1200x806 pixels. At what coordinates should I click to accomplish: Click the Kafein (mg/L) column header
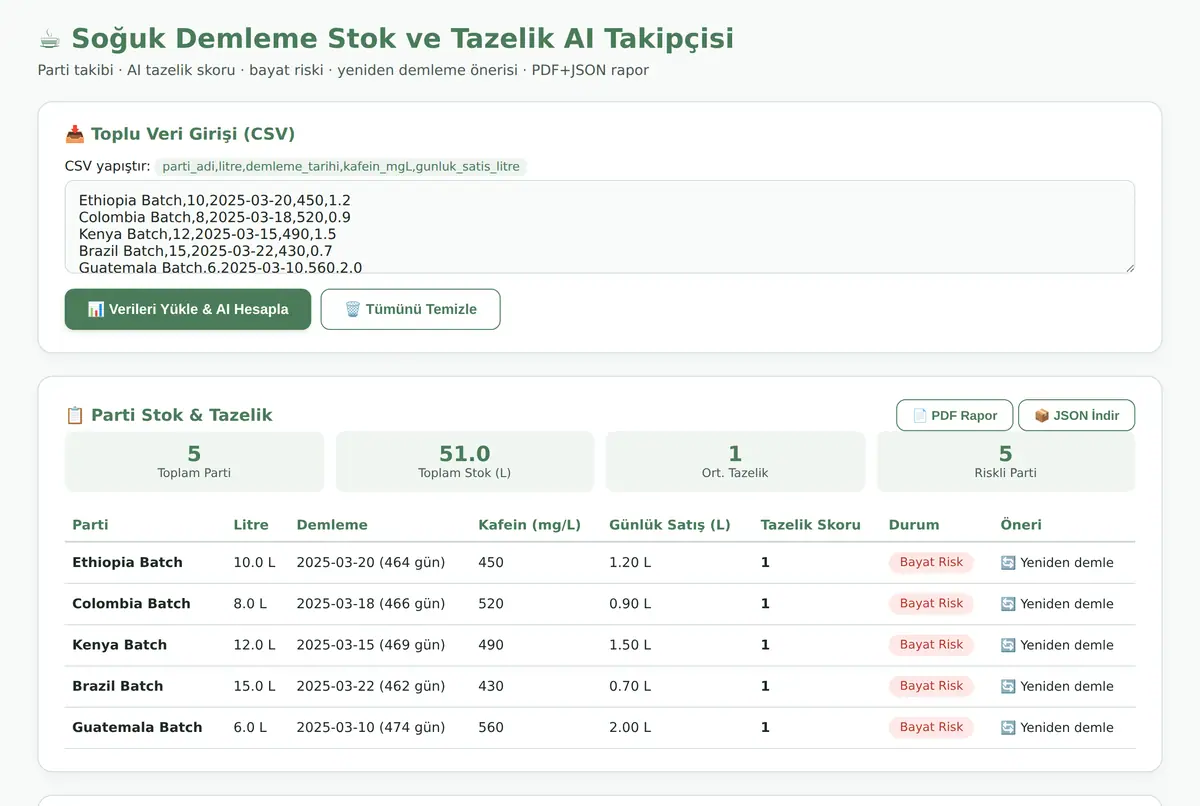(530, 525)
